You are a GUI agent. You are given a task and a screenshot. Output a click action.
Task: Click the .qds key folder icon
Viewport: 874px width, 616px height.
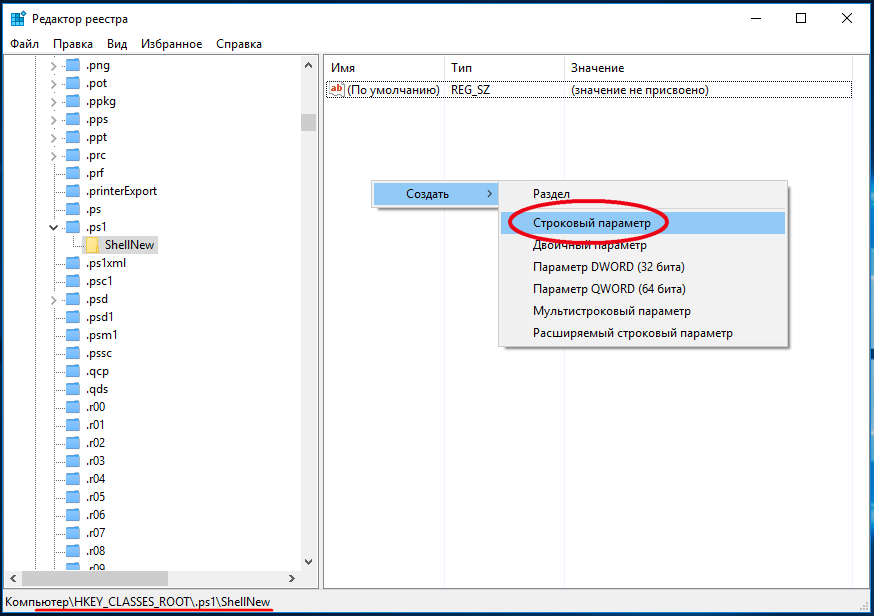(72, 389)
